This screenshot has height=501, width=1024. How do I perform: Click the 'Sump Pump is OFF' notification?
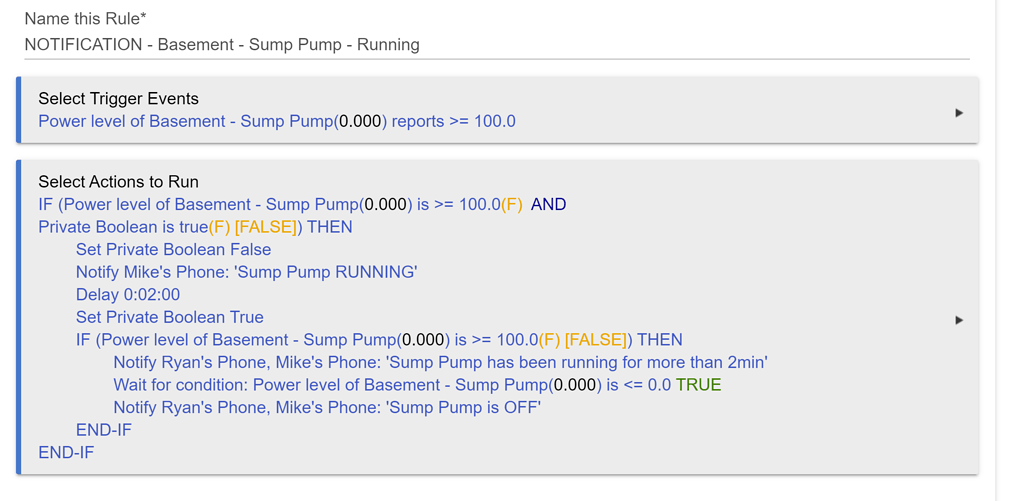(327, 407)
